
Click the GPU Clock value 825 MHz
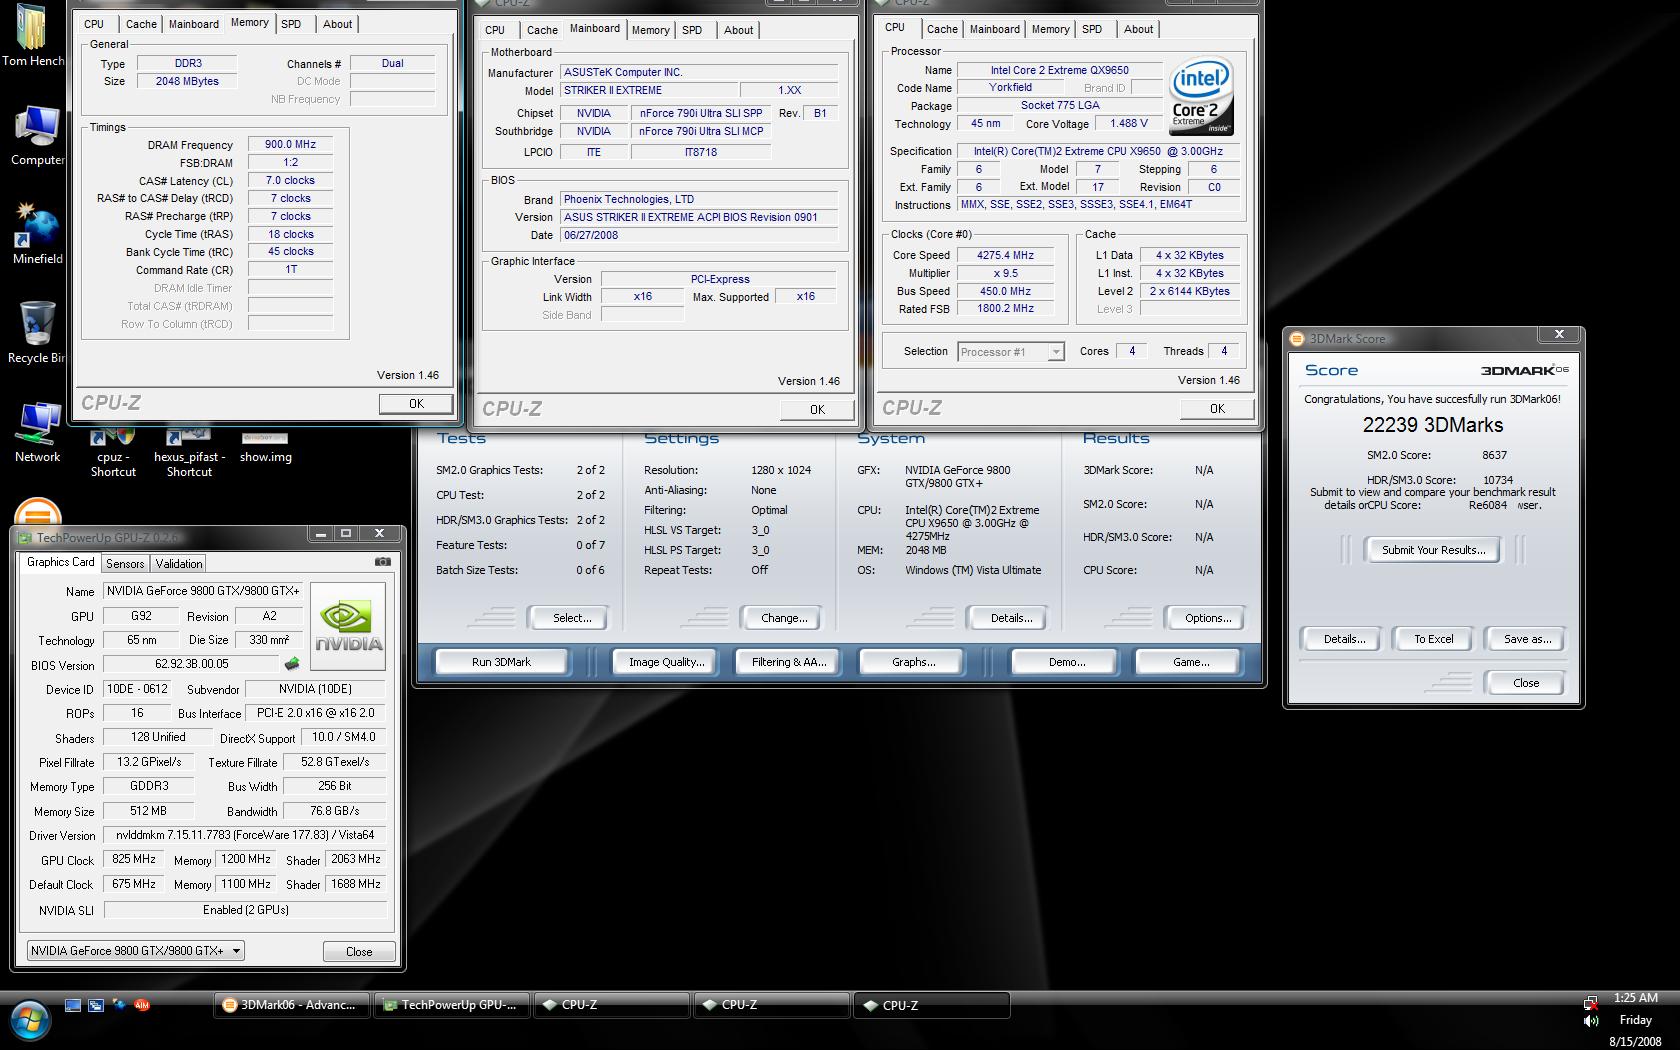(133, 859)
